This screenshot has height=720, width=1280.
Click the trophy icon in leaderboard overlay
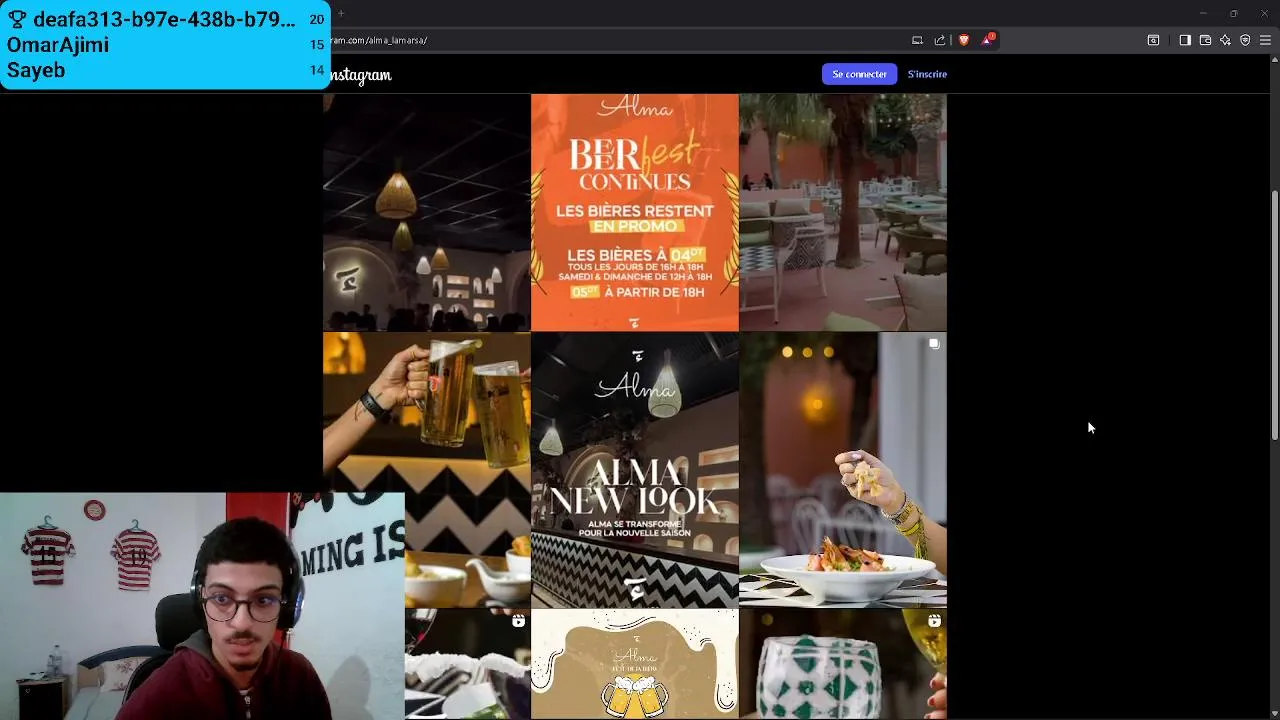pos(17,20)
